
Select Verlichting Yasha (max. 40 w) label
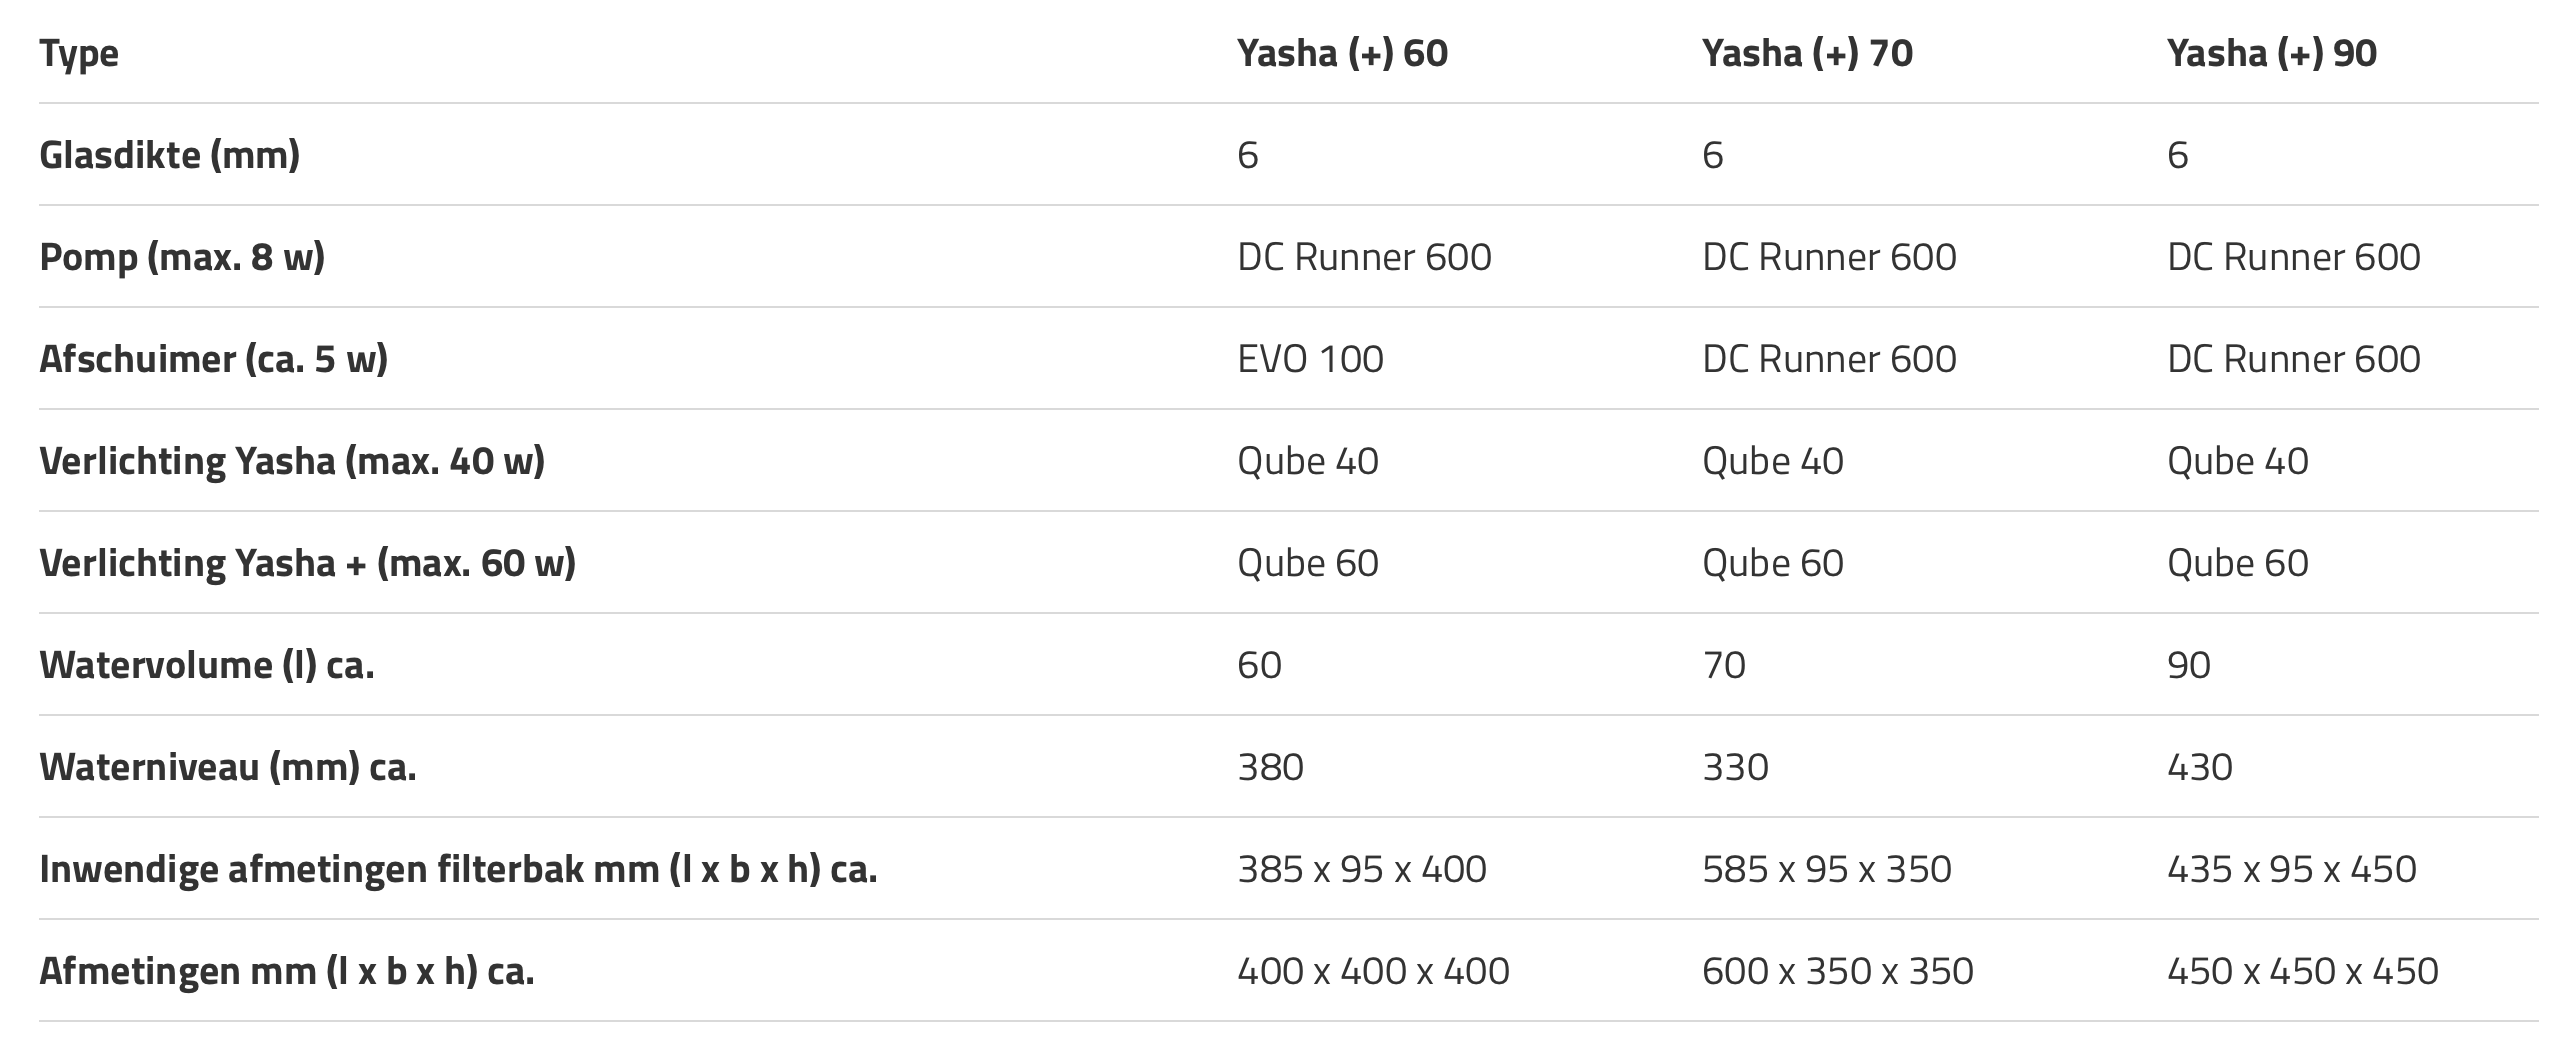click(292, 461)
